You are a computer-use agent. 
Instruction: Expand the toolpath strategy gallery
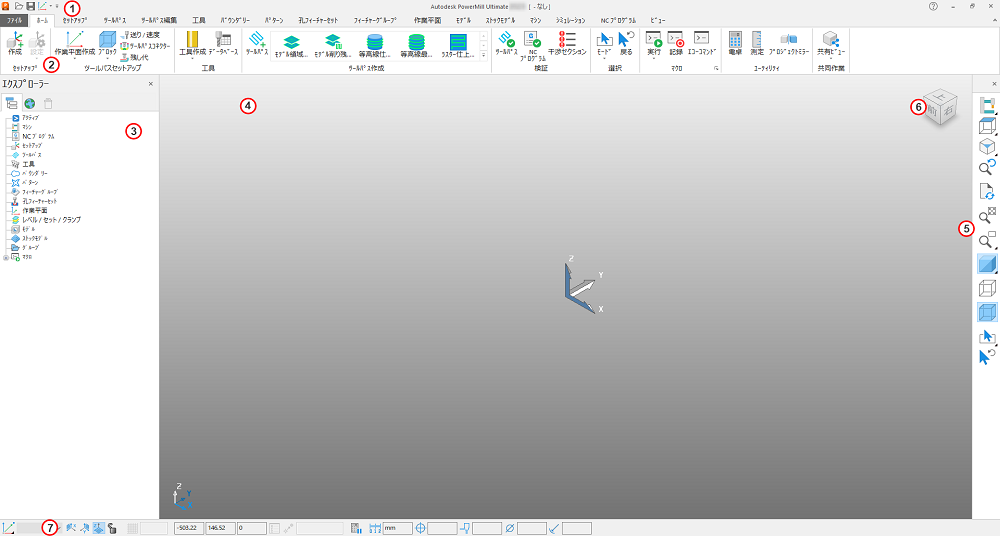(x=483, y=56)
